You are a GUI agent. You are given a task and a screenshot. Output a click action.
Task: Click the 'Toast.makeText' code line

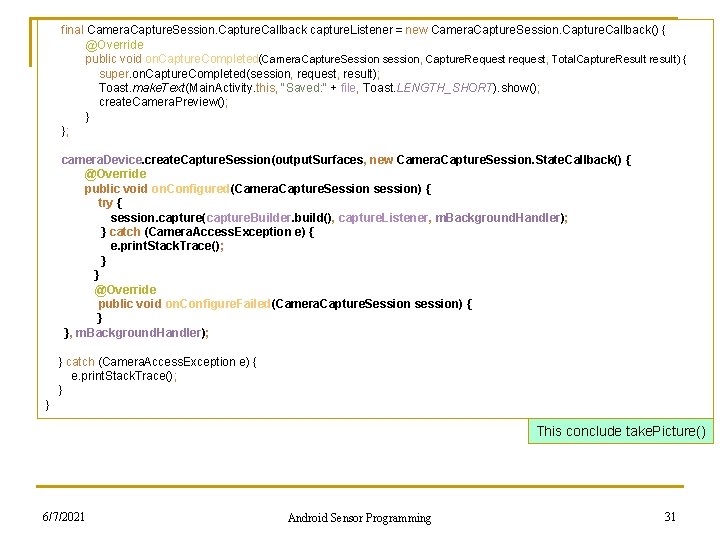319,88
